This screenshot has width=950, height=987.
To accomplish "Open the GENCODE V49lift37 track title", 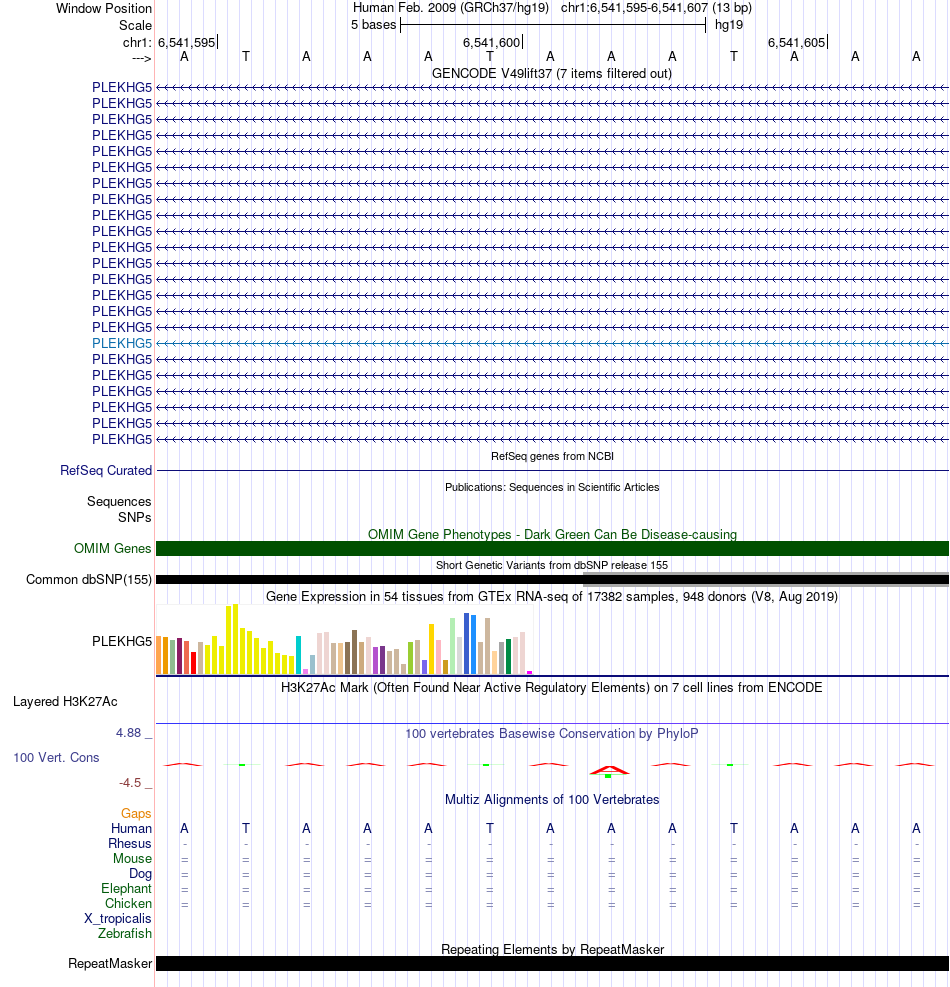I will (x=551, y=73).
